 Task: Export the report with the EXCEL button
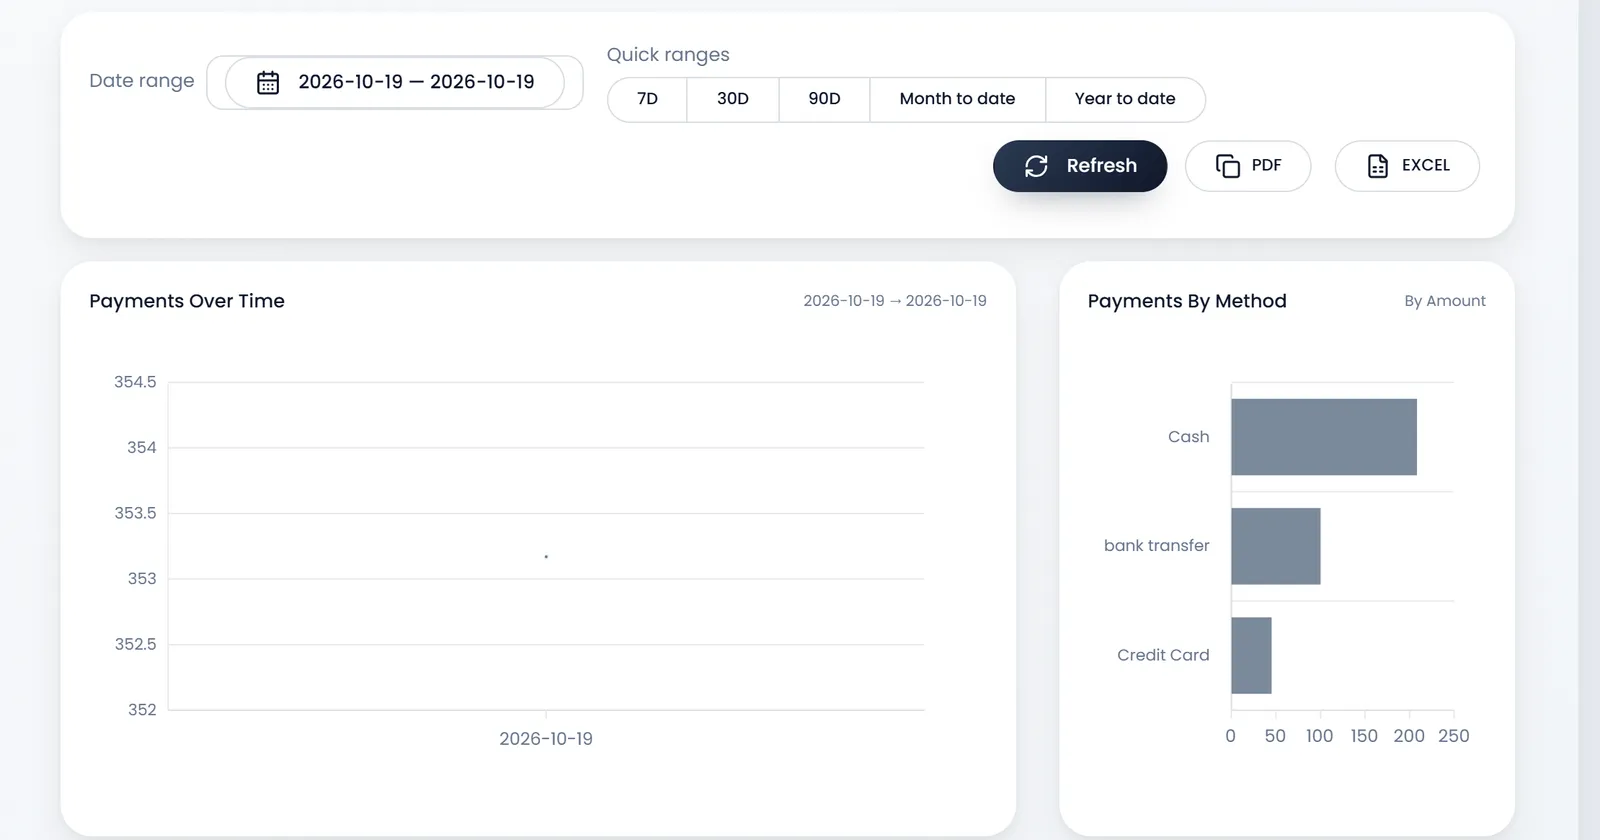[x=1407, y=166]
